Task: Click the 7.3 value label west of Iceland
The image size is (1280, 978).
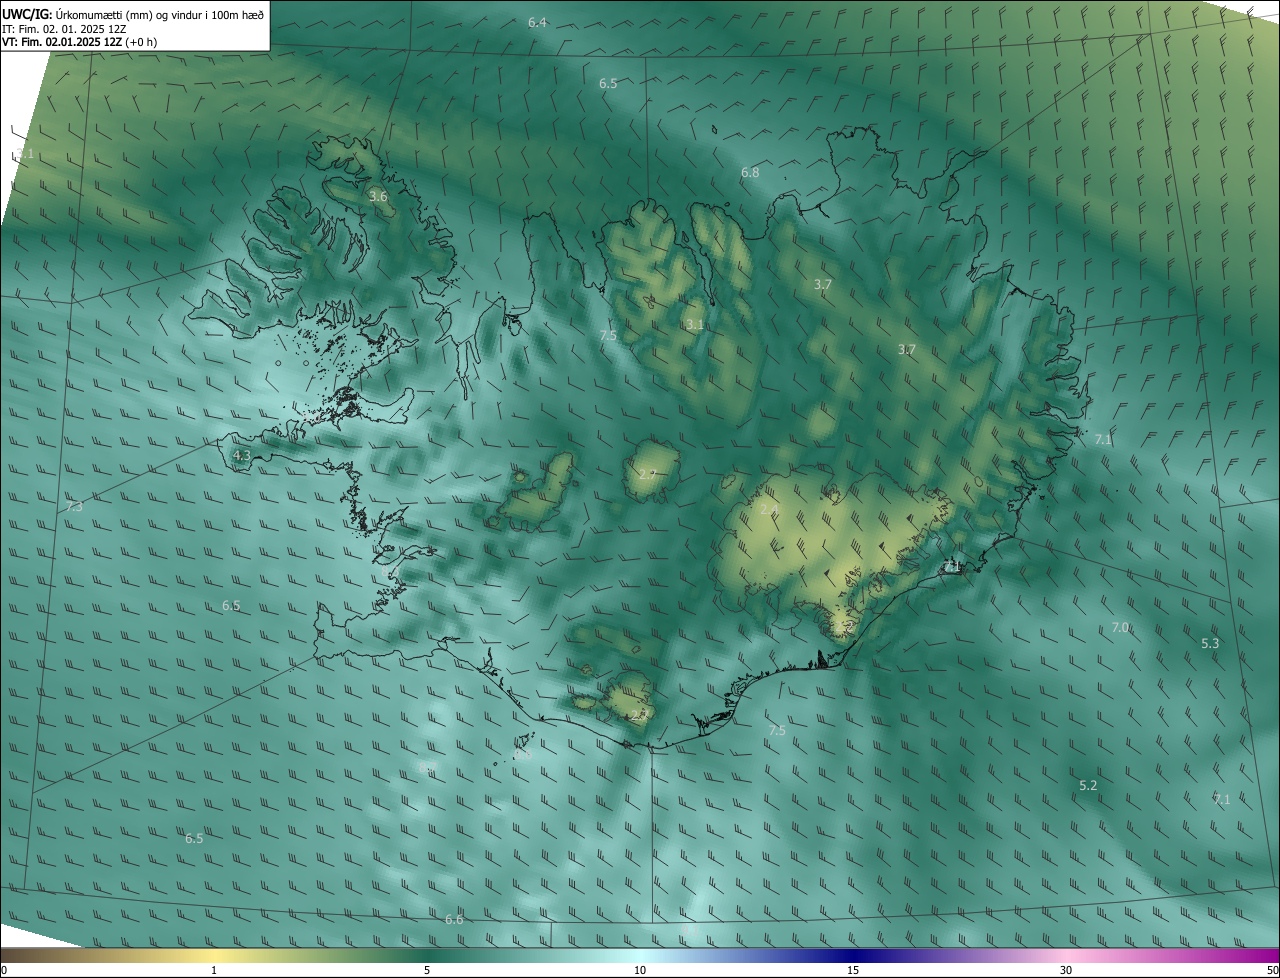Action: (74, 507)
